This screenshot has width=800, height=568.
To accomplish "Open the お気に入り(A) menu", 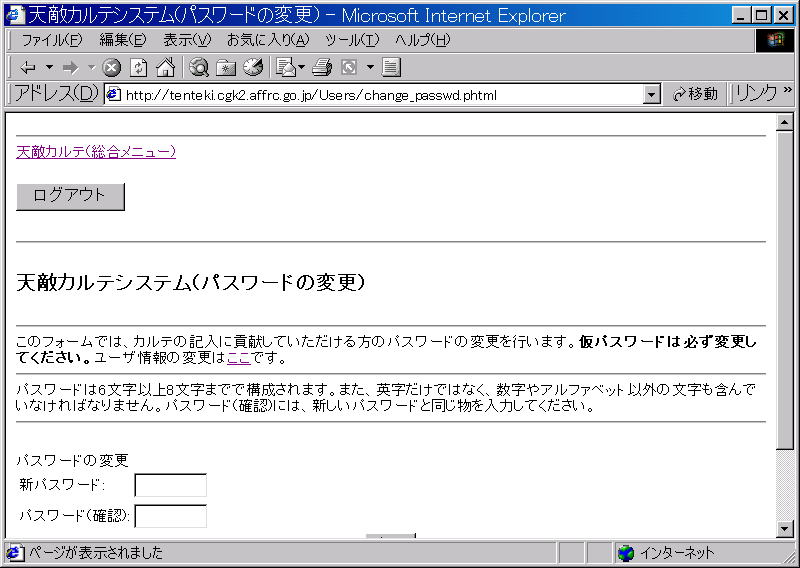I will click(267, 40).
